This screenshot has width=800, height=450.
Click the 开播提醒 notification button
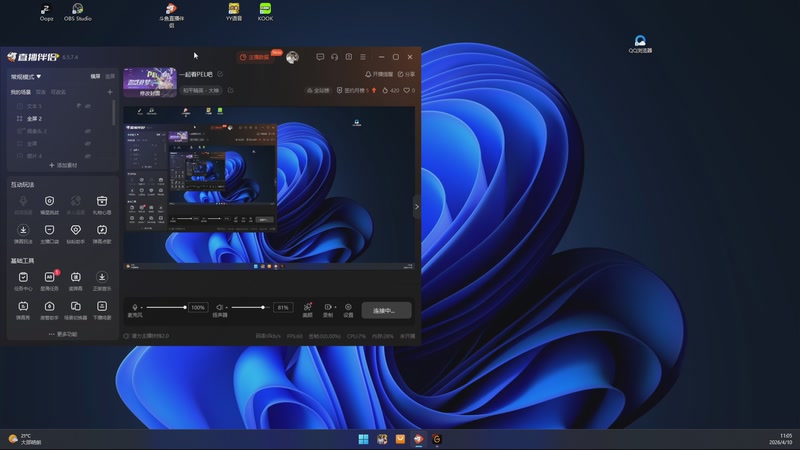click(381, 74)
